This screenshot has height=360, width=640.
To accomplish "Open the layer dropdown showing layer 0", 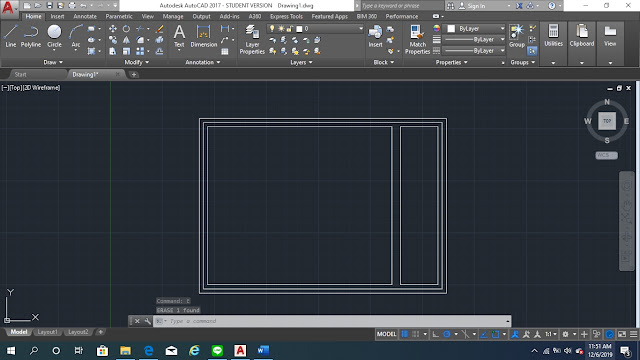I will click(315, 29).
